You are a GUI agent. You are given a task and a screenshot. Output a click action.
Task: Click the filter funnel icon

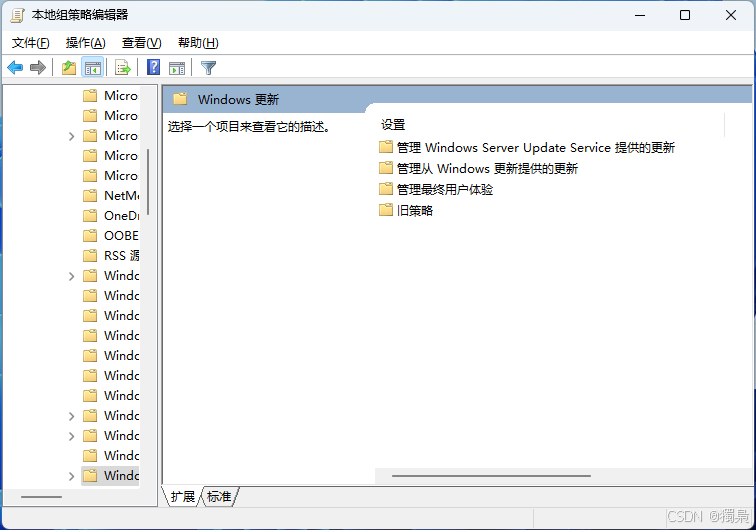pos(208,68)
